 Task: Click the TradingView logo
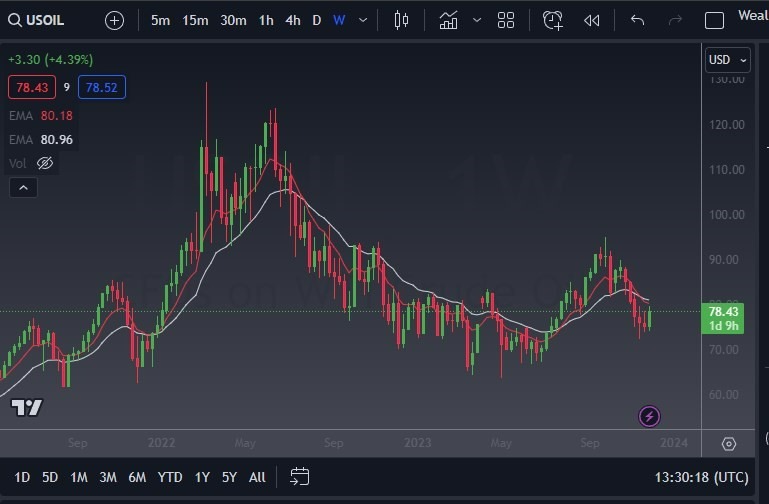click(x=27, y=407)
